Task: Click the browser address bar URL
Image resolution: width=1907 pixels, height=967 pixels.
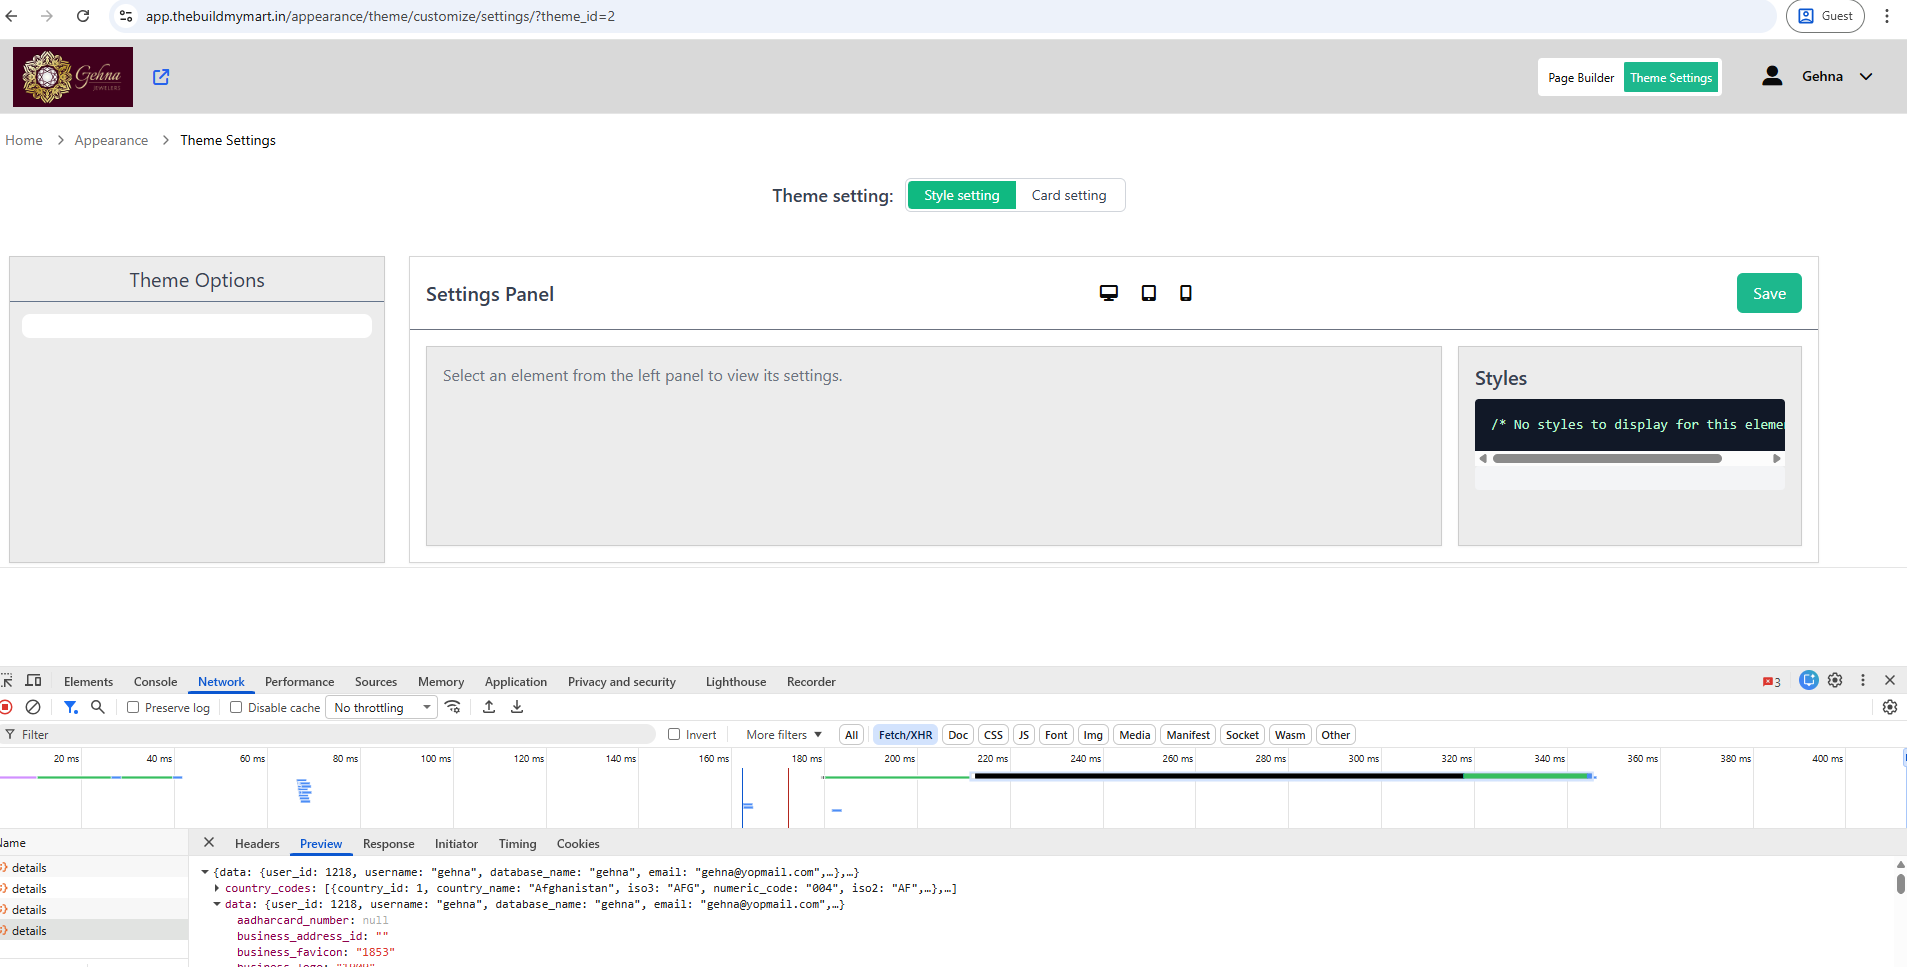Action: click(380, 16)
